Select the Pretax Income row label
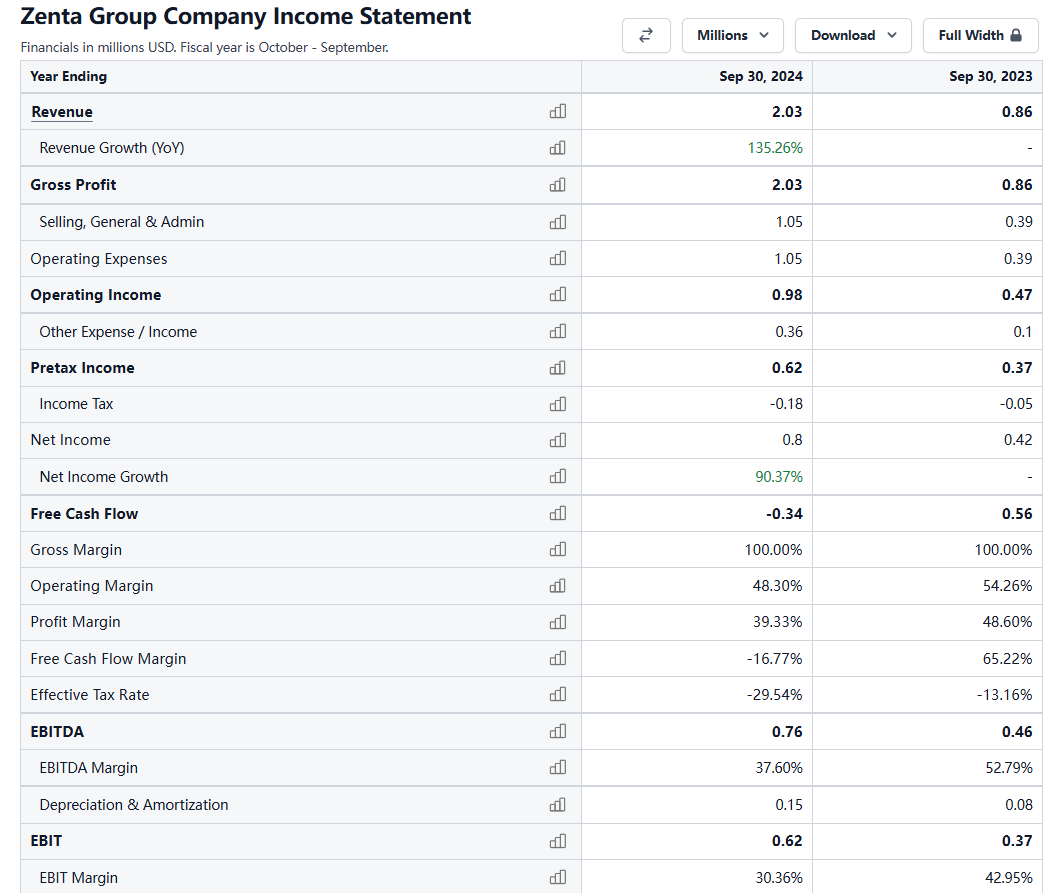The height and width of the screenshot is (893, 1061). (82, 368)
